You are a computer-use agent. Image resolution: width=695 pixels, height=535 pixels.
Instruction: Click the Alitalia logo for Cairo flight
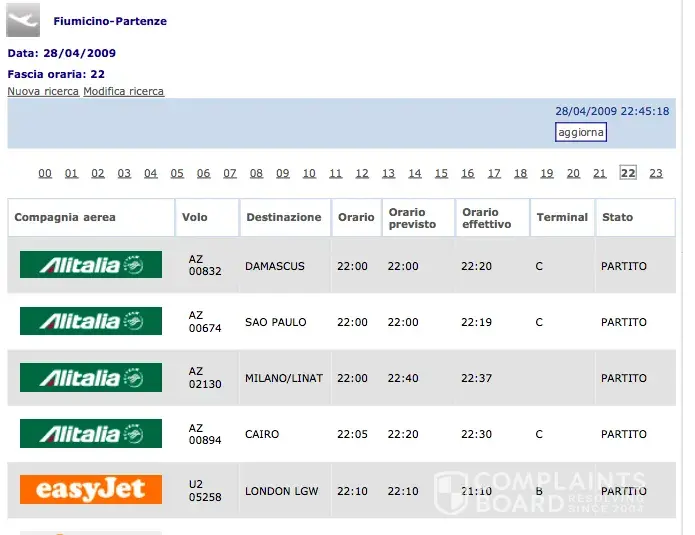tap(91, 433)
